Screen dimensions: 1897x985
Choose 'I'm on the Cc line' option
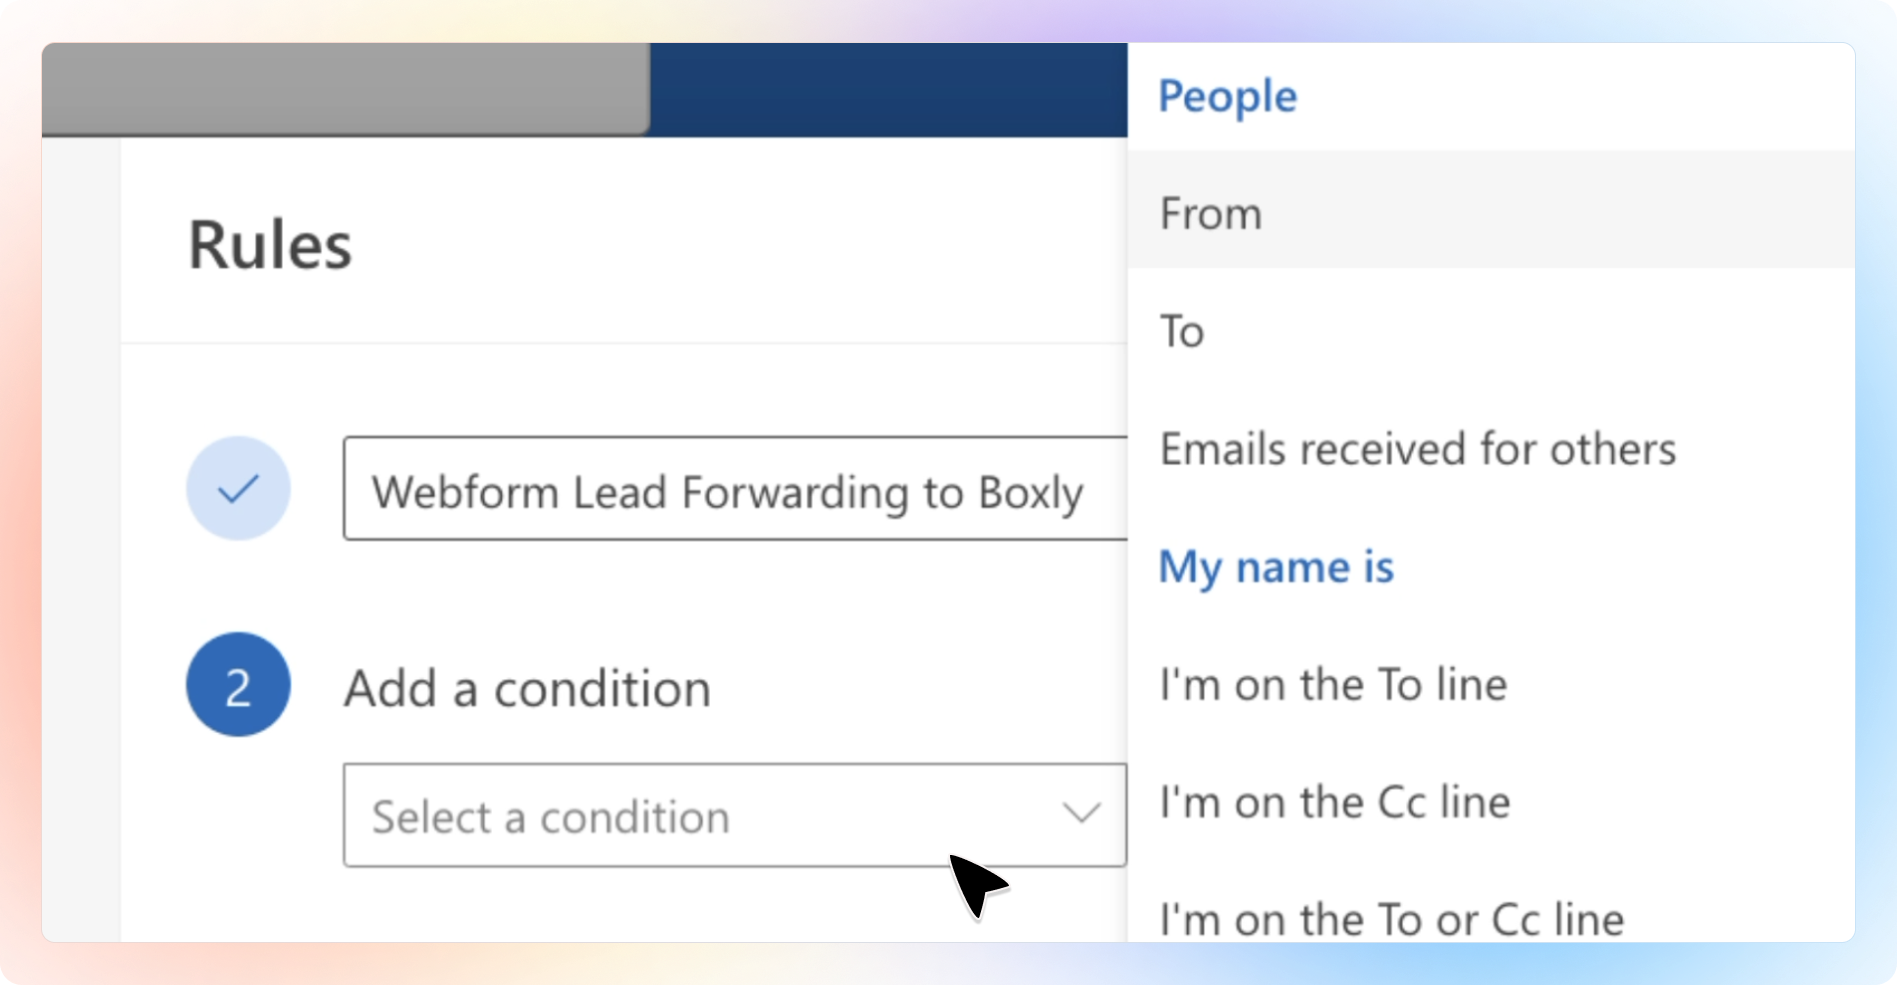(x=1335, y=802)
